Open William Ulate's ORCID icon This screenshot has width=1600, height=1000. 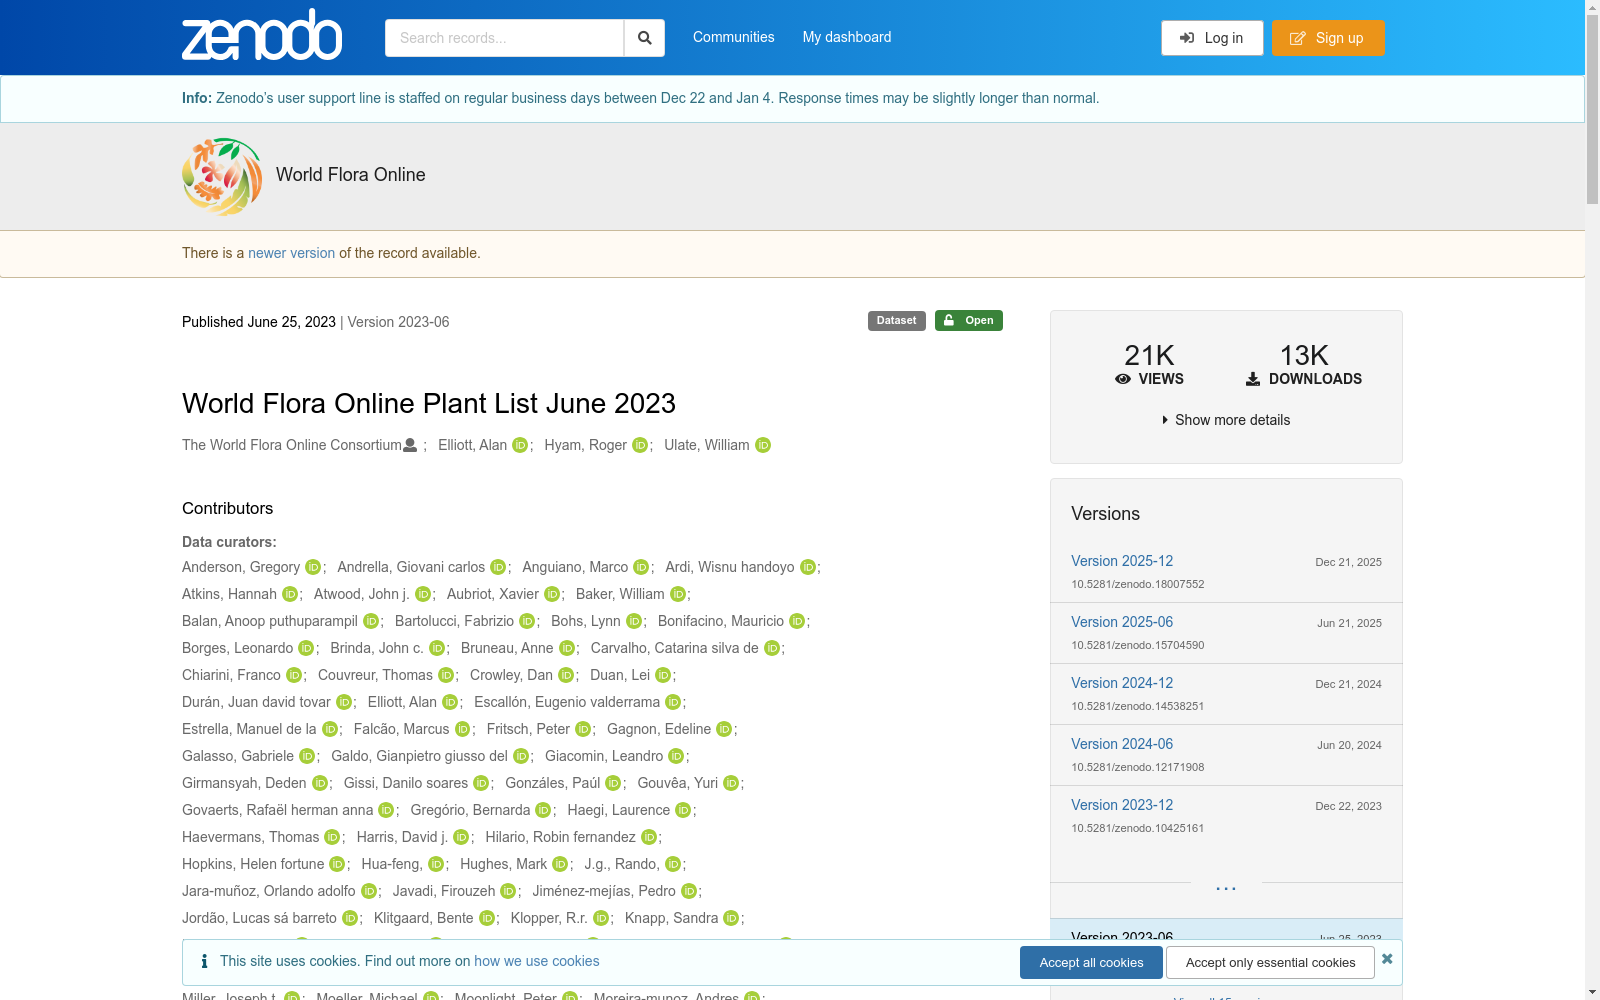point(763,445)
